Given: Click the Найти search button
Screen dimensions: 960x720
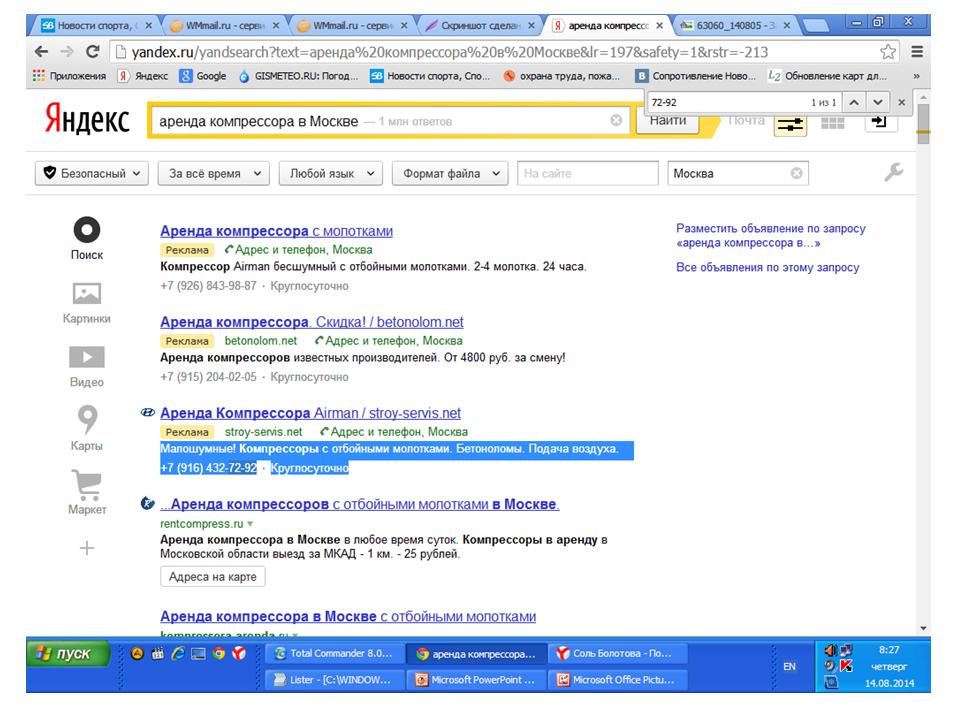Looking at the screenshot, I should 668,121.
